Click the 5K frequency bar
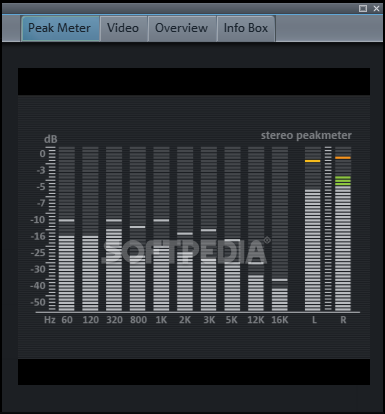This screenshot has width=385, height=414. point(232,229)
